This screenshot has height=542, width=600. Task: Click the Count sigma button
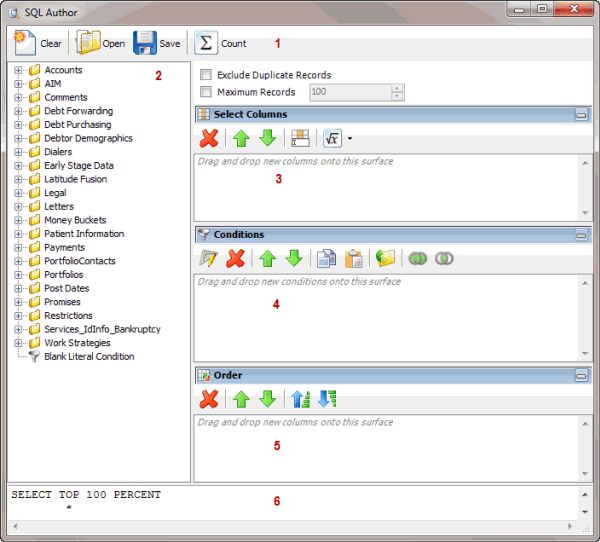tap(220, 43)
